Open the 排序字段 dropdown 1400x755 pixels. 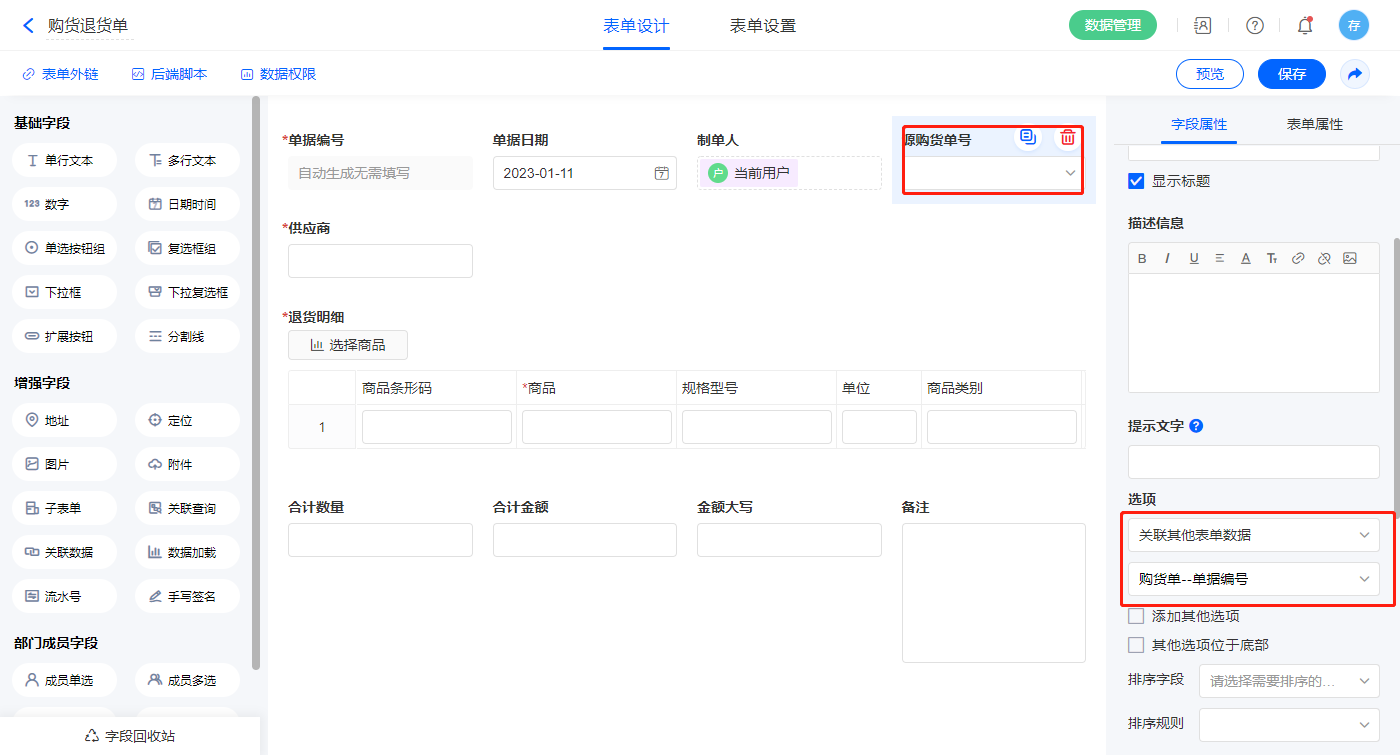click(x=1288, y=681)
